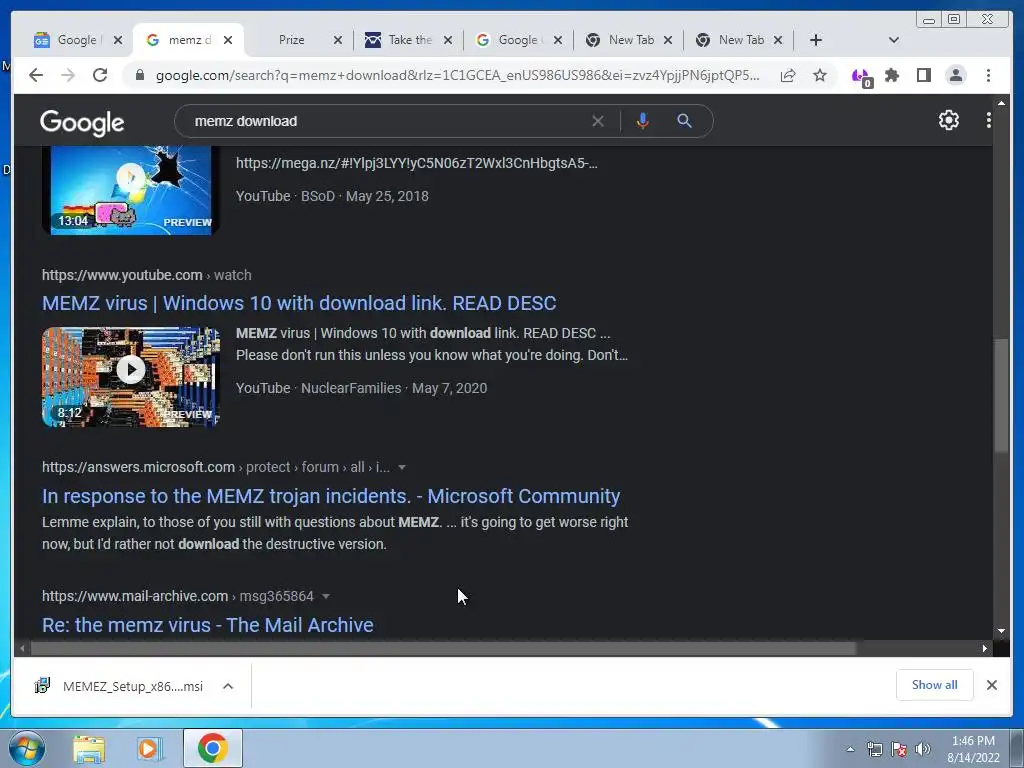
Task: Open the taskbar clock and date
Action: pos(973,749)
